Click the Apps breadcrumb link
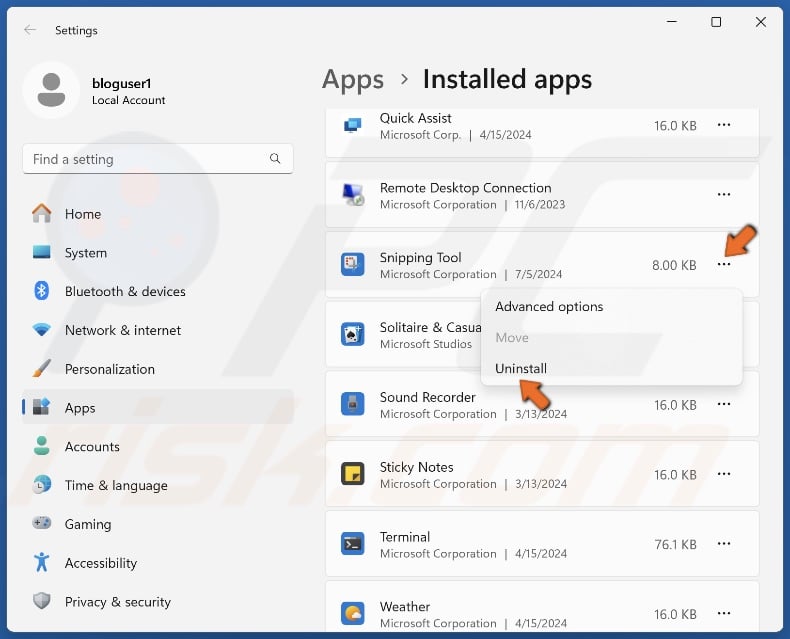Screen dimensions: 790x639 point(353,80)
